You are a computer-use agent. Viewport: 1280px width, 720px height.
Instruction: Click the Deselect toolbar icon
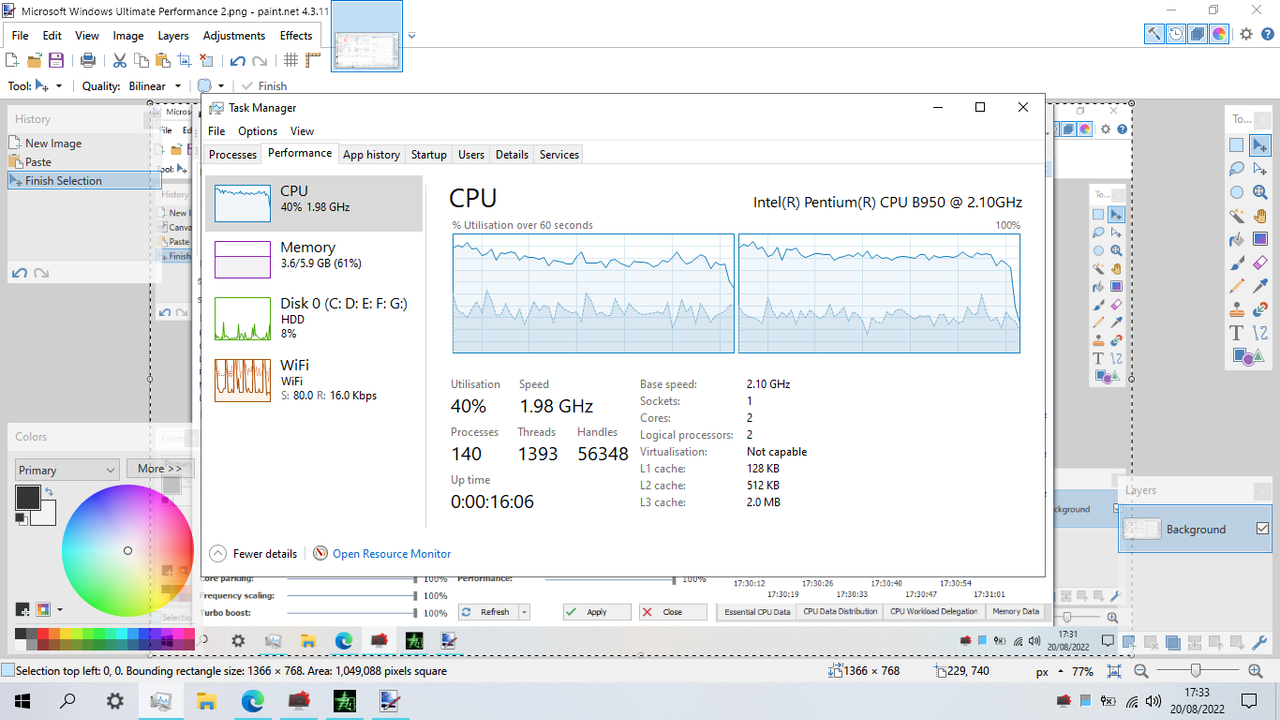click(205, 60)
